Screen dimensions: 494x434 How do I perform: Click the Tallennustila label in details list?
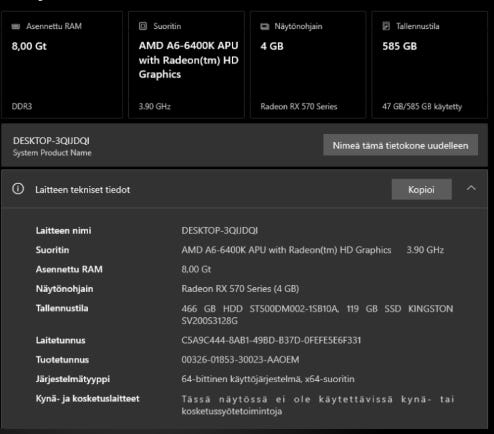tap(62, 308)
